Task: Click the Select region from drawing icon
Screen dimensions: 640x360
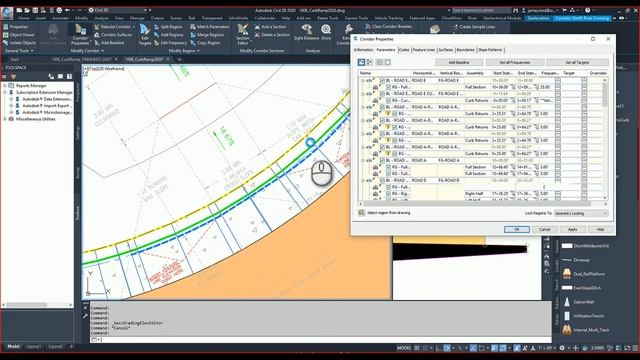Action: (x=361, y=213)
